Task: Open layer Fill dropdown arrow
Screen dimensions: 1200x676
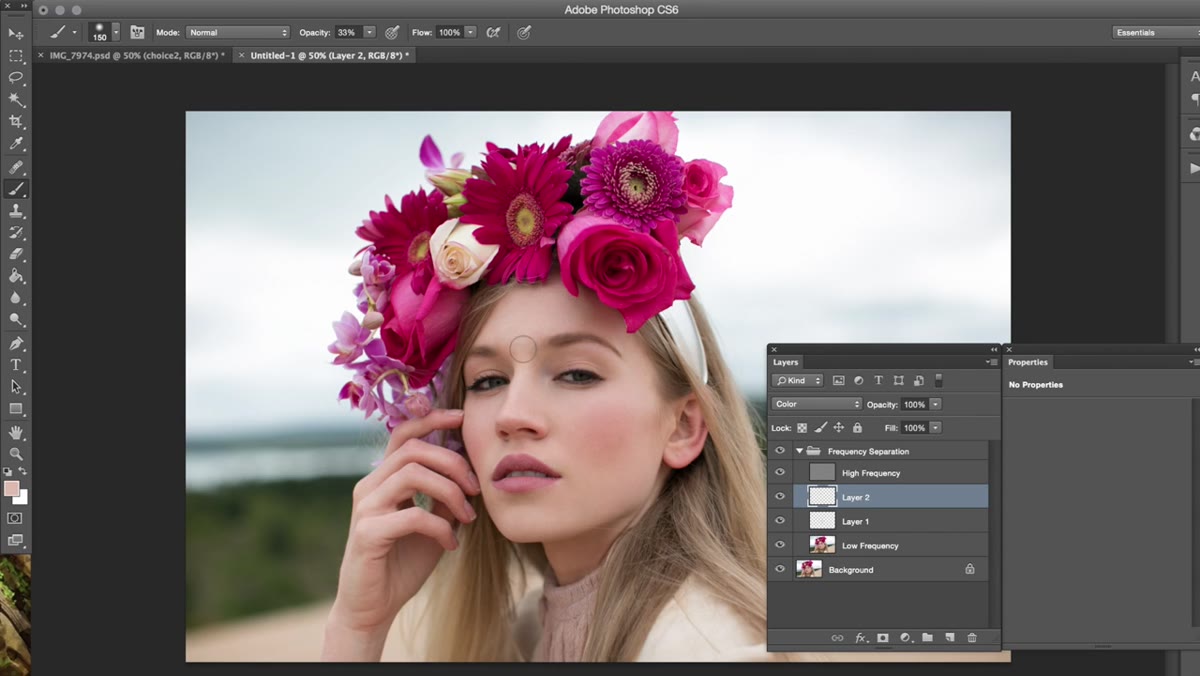Action: (x=935, y=428)
